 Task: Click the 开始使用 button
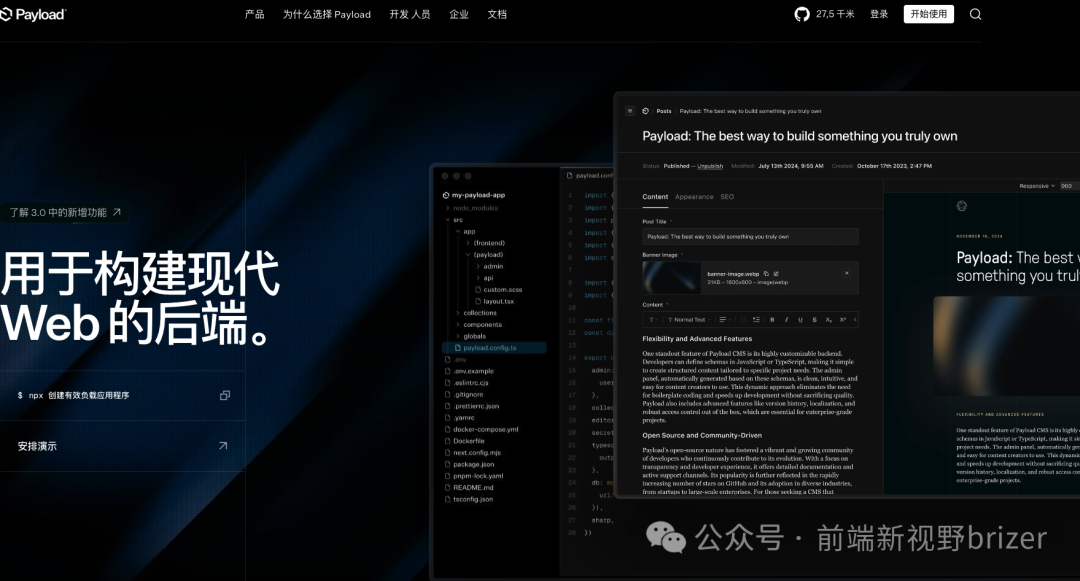(928, 14)
